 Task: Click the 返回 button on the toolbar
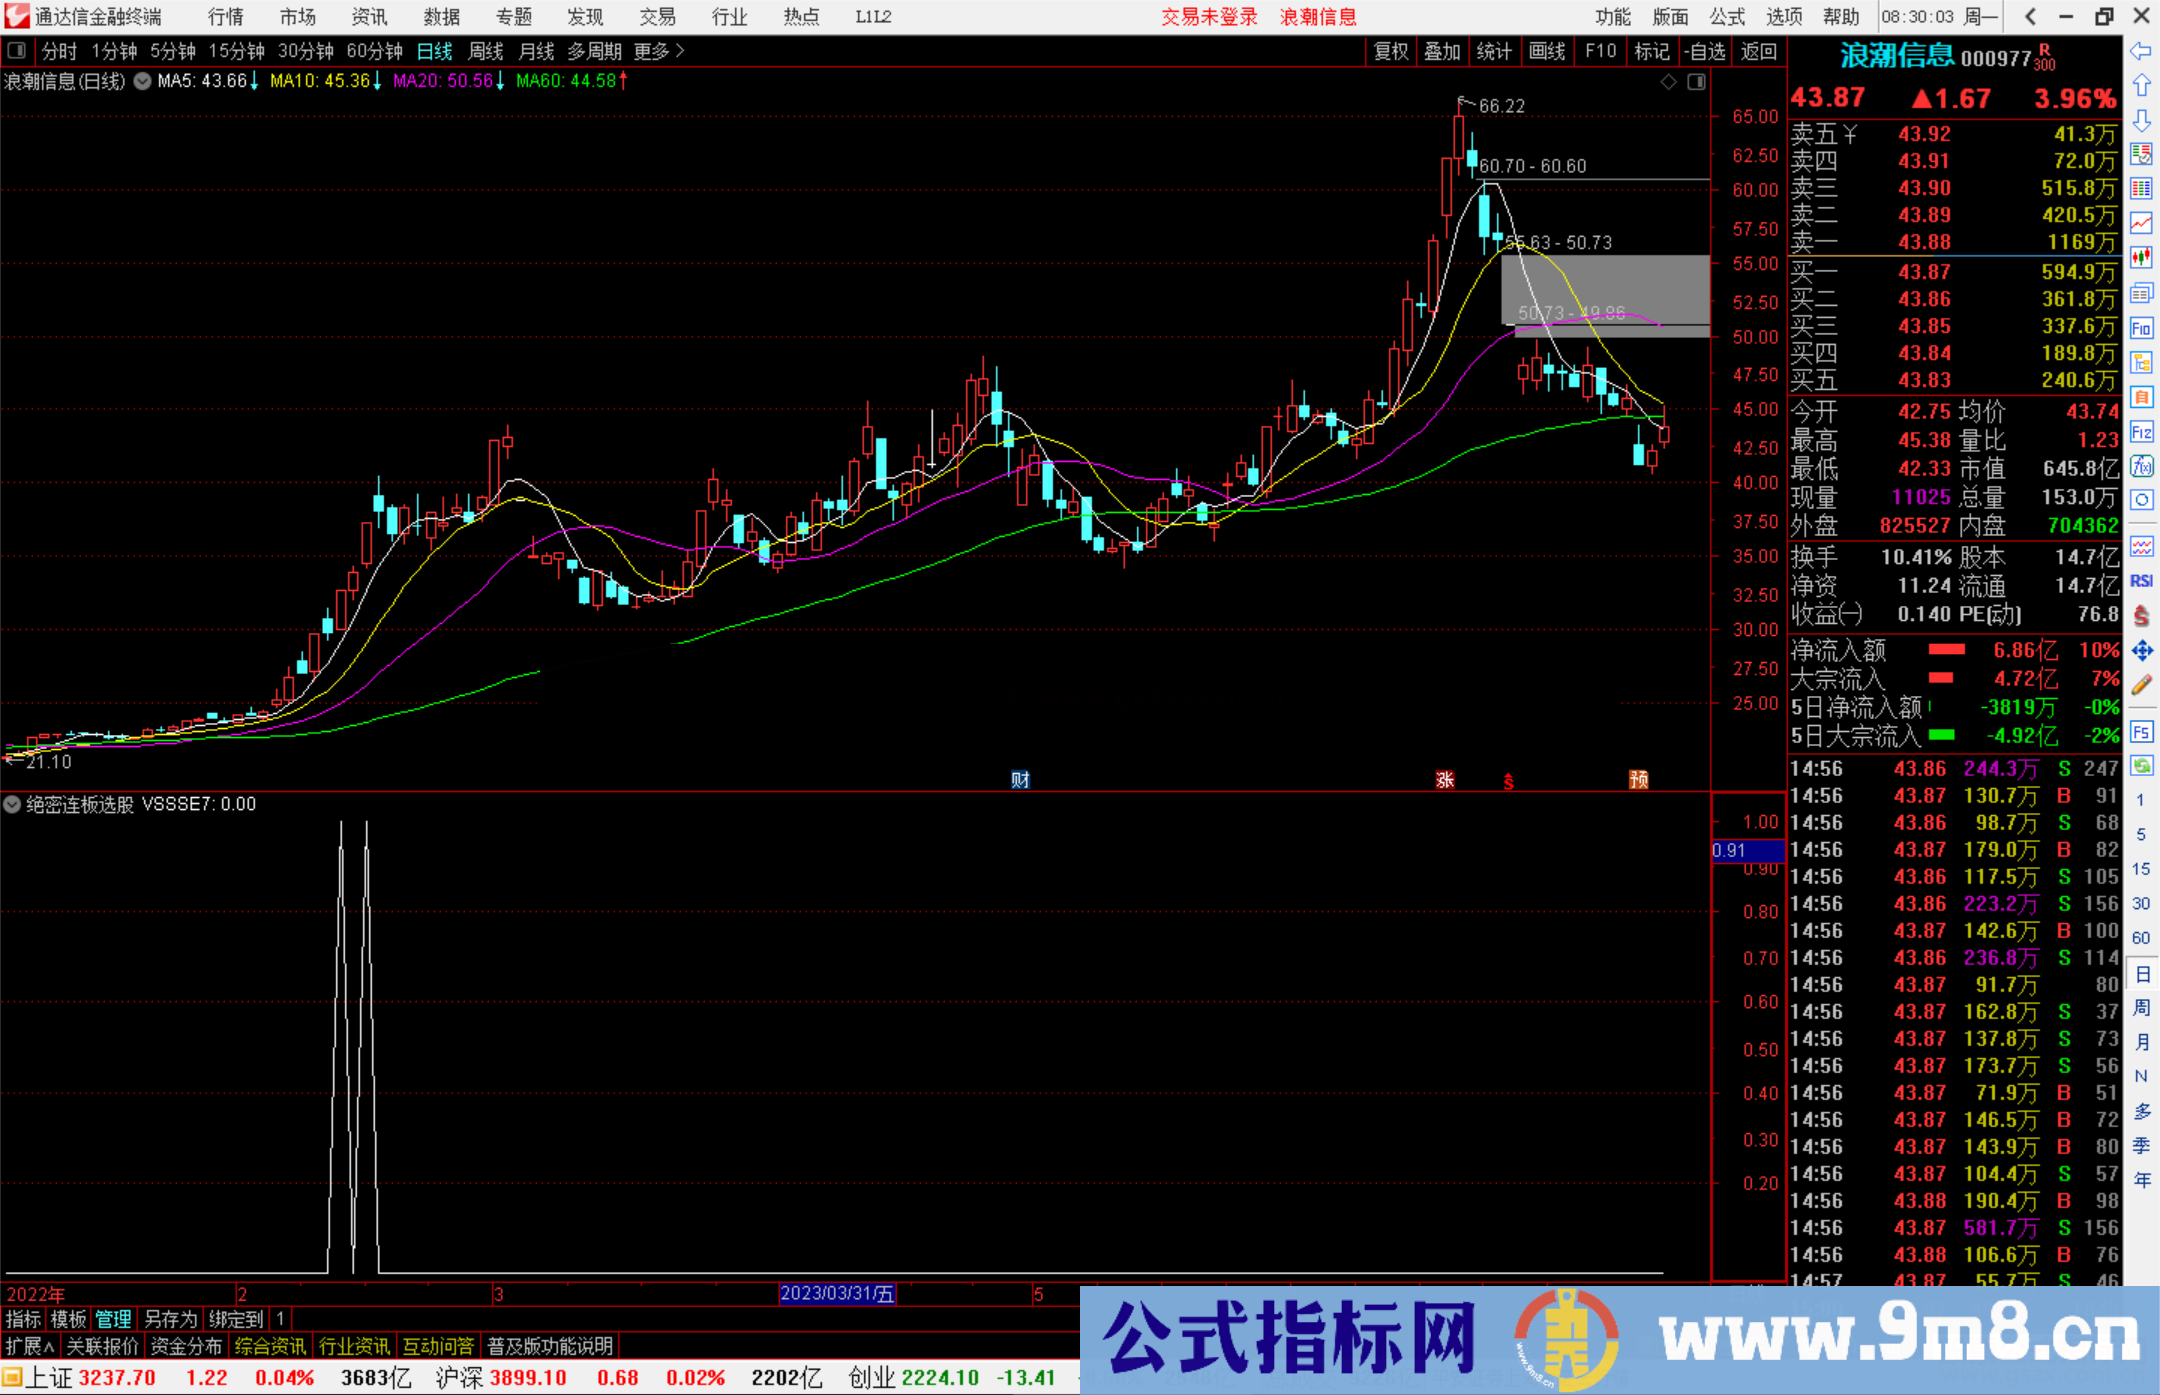pyautogui.click(x=1759, y=51)
